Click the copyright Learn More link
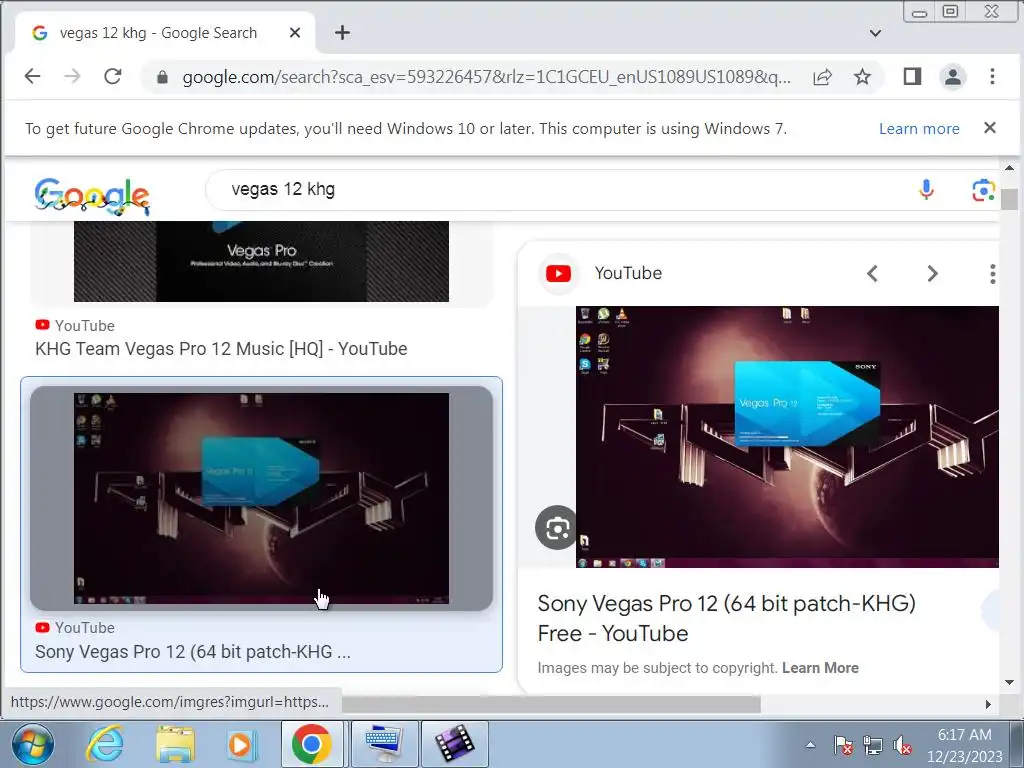 [x=820, y=668]
